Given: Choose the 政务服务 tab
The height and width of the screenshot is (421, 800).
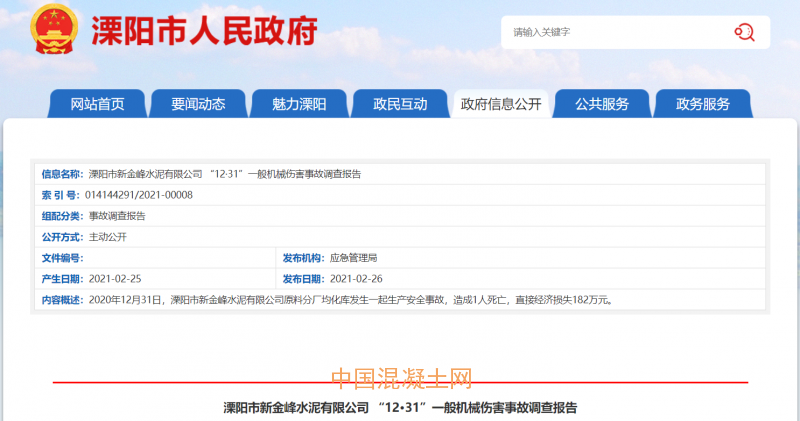Looking at the screenshot, I should click(x=702, y=104).
